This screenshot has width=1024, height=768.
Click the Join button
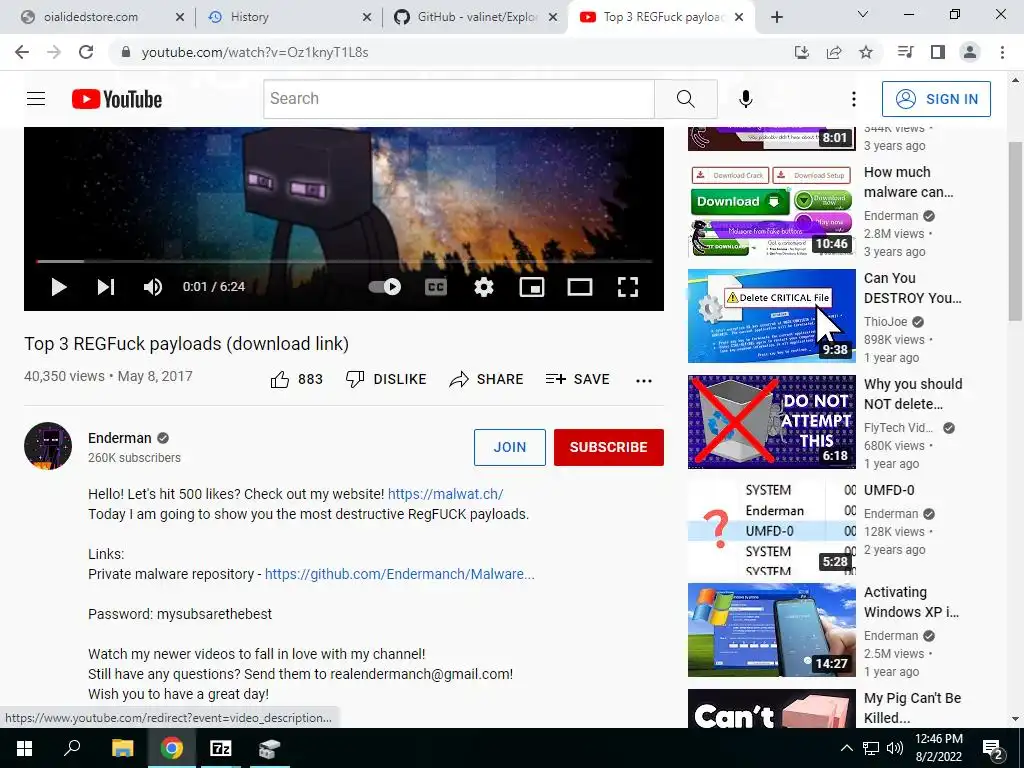click(510, 447)
